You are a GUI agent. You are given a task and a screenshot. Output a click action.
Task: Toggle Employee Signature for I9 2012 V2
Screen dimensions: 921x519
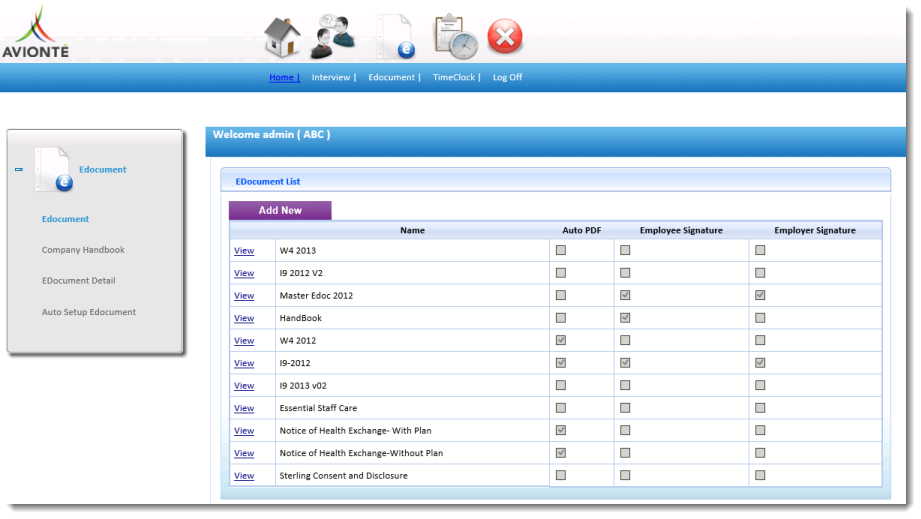(x=625, y=272)
